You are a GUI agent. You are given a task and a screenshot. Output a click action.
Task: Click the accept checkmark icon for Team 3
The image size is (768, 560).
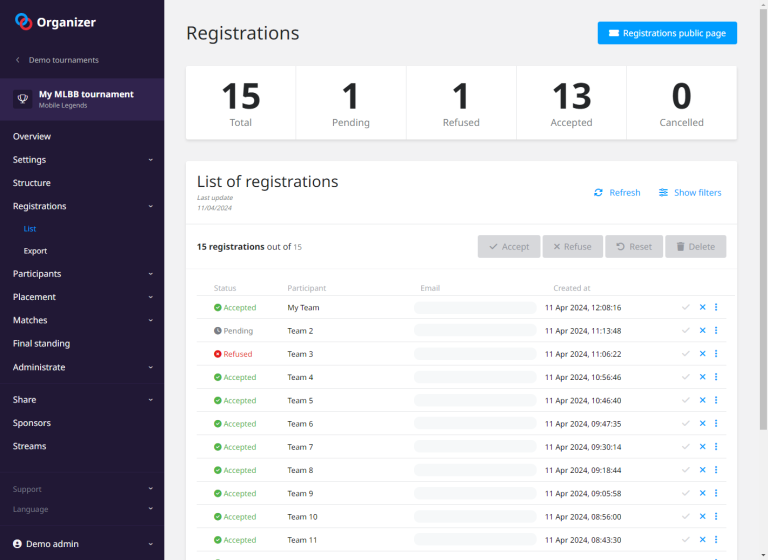[x=685, y=354]
